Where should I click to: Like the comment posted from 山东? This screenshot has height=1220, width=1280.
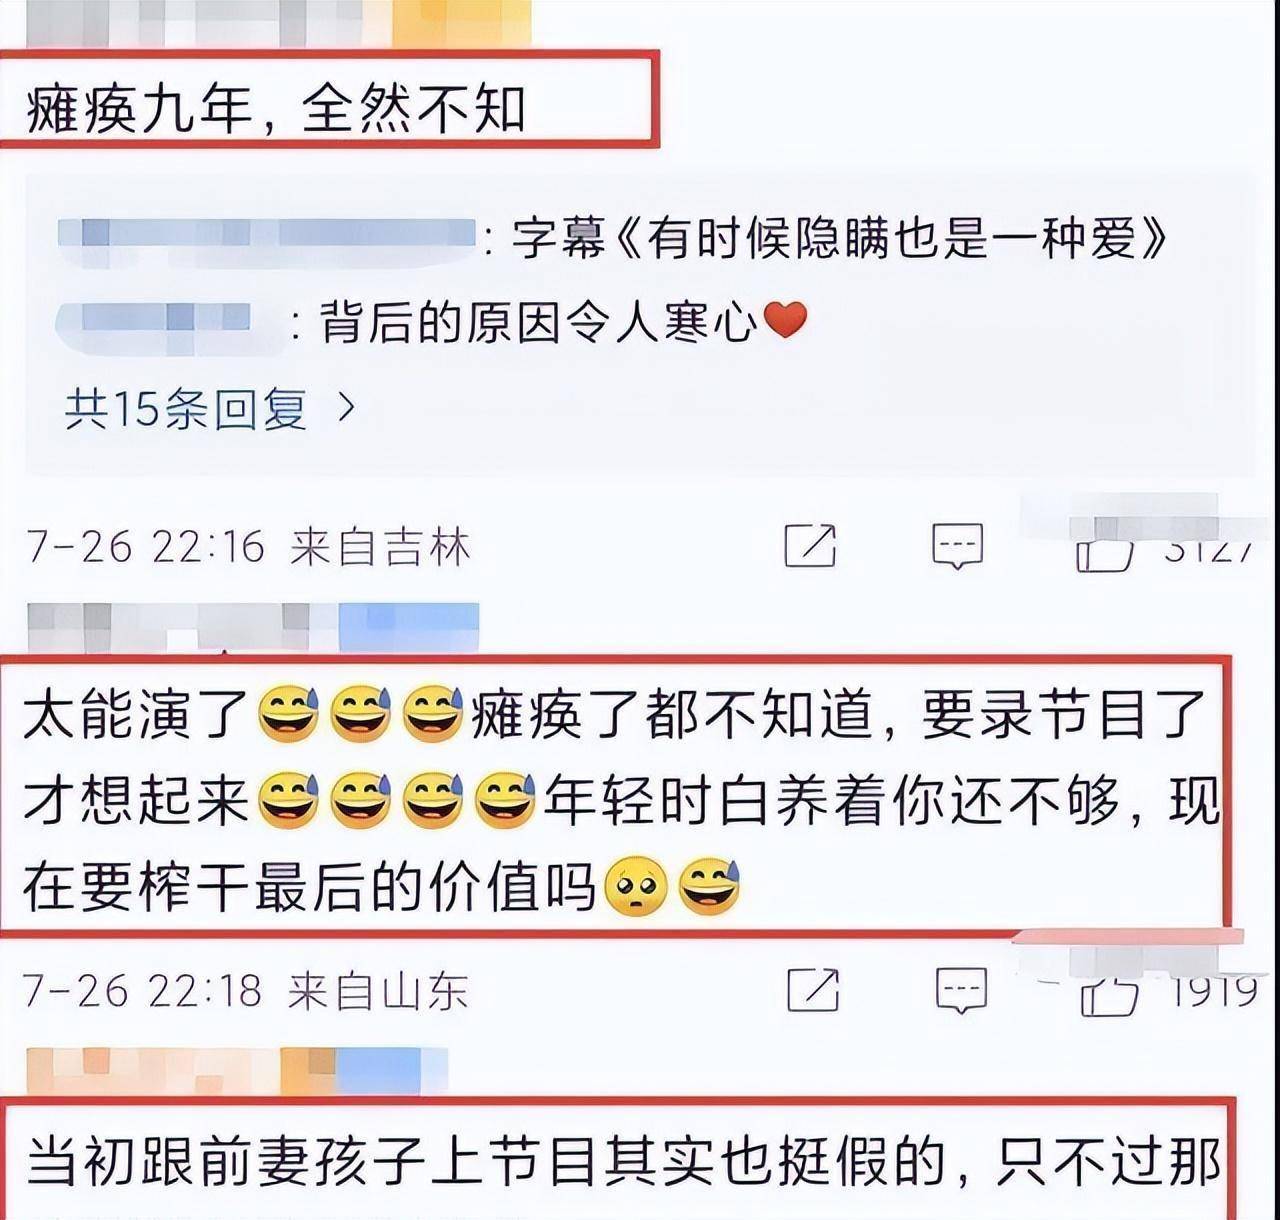1109,994
